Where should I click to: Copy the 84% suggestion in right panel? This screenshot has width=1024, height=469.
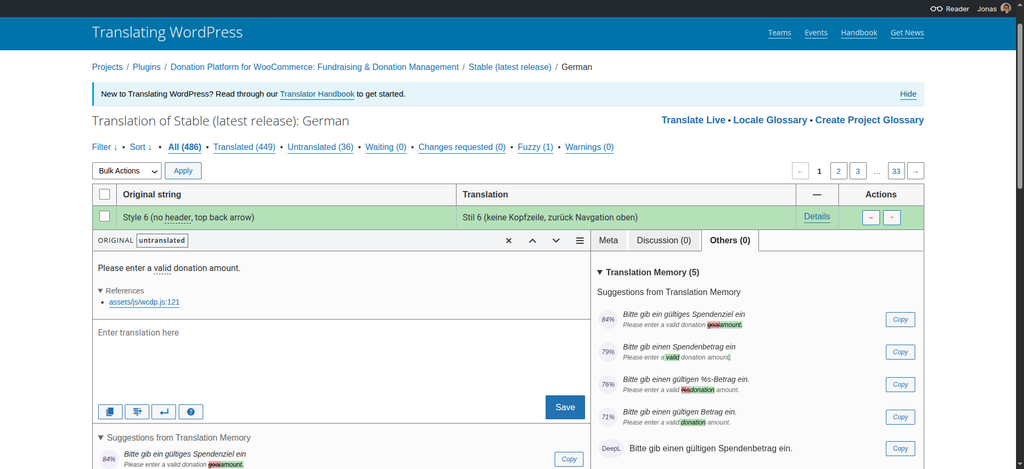pos(901,319)
